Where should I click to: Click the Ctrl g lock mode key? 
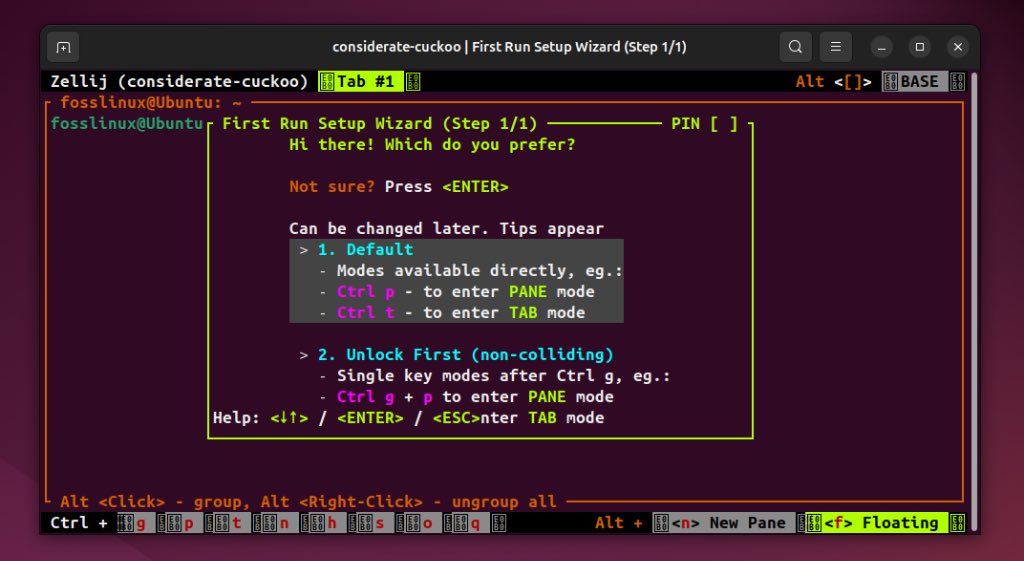coord(135,523)
